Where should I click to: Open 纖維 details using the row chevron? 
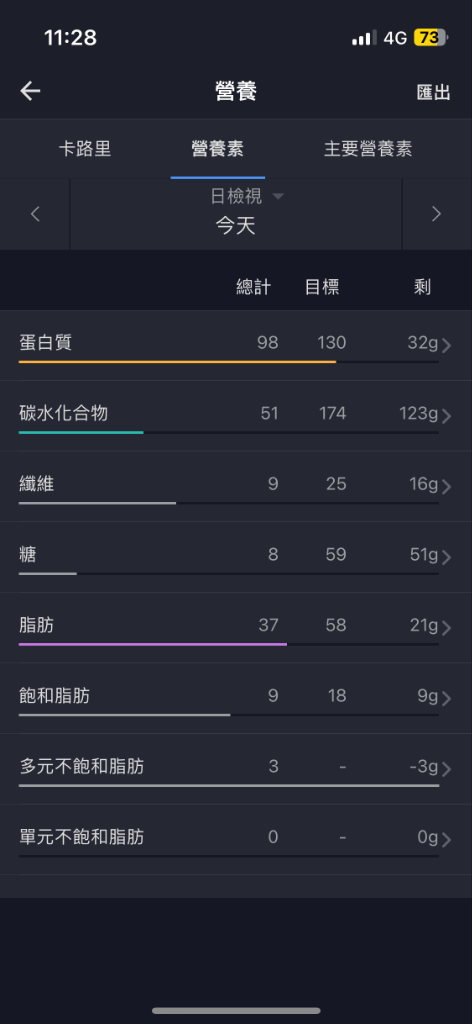pos(447,486)
